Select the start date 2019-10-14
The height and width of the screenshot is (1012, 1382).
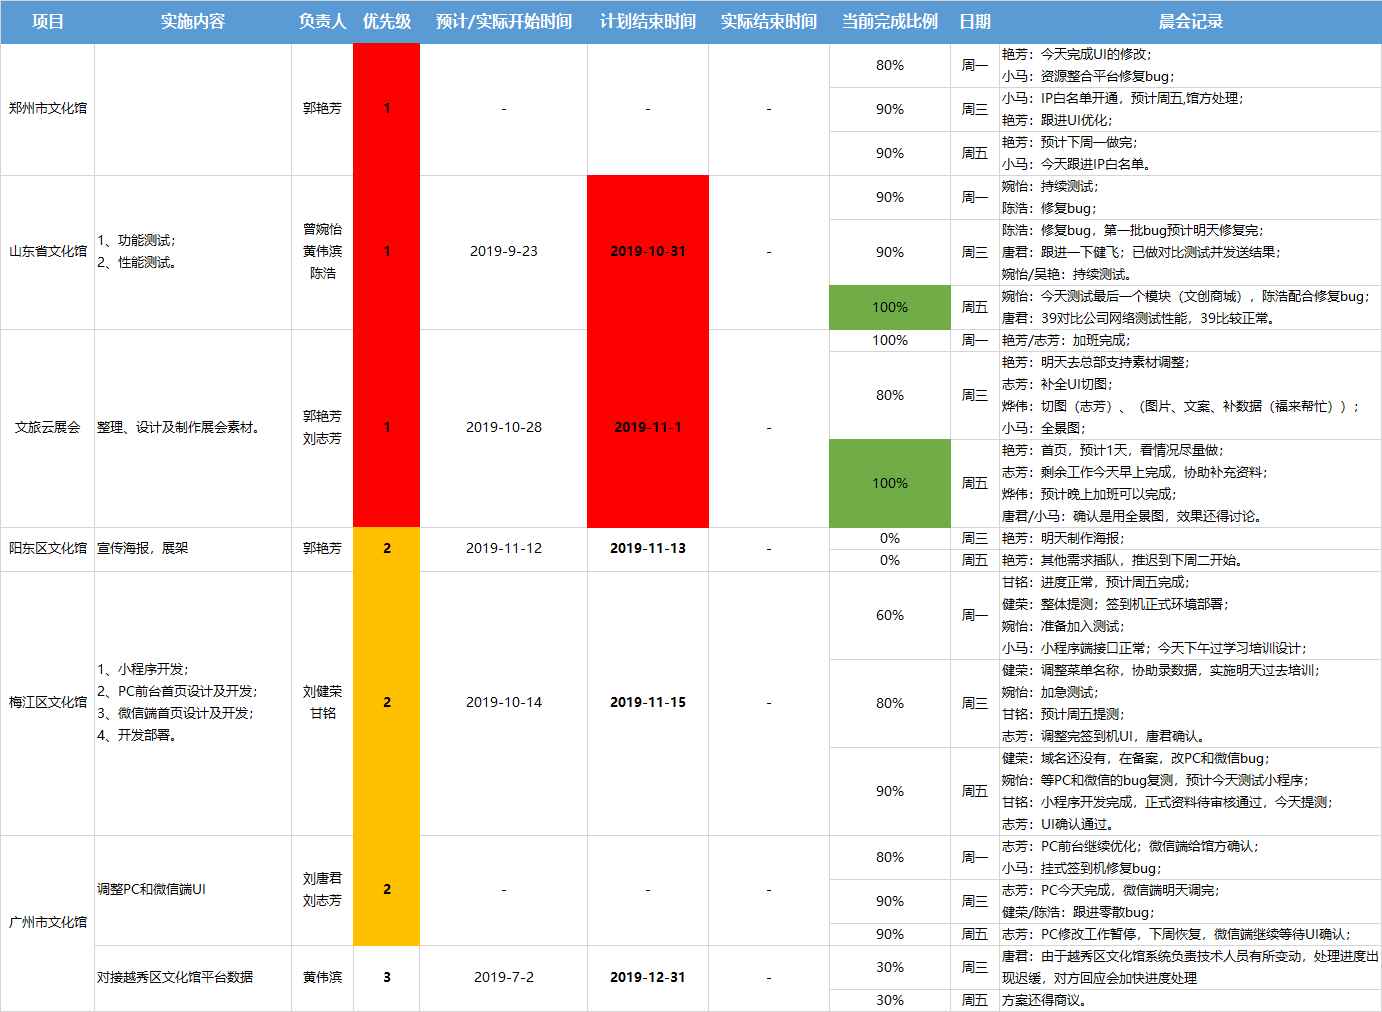pyautogui.click(x=504, y=703)
